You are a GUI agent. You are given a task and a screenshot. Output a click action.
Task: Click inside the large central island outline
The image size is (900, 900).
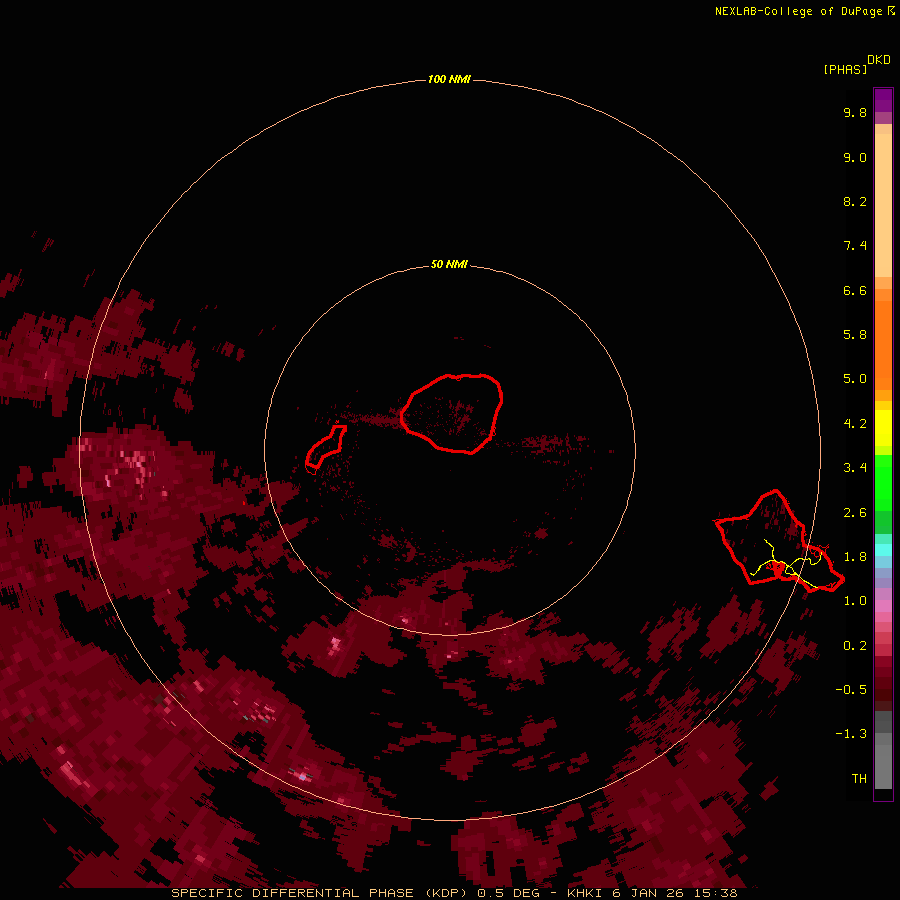click(452, 413)
